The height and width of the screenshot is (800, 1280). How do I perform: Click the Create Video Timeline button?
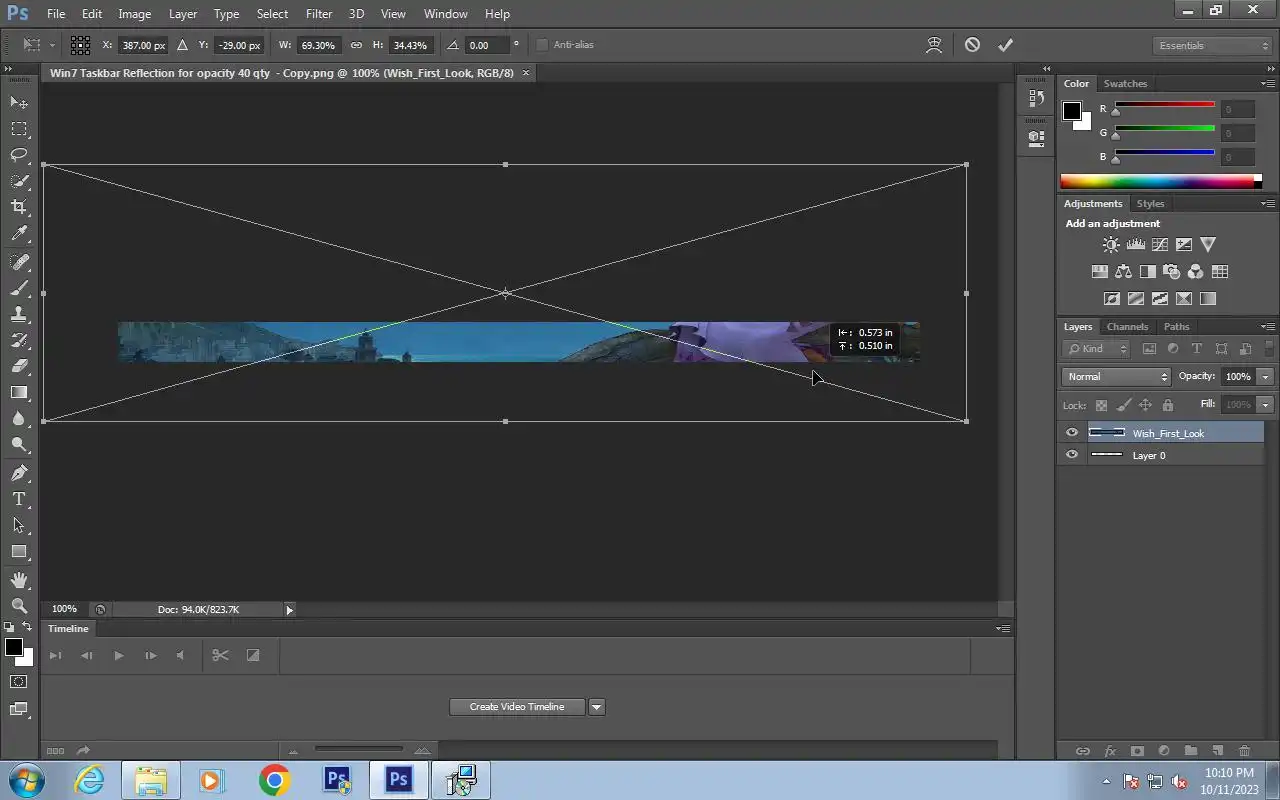click(x=517, y=707)
